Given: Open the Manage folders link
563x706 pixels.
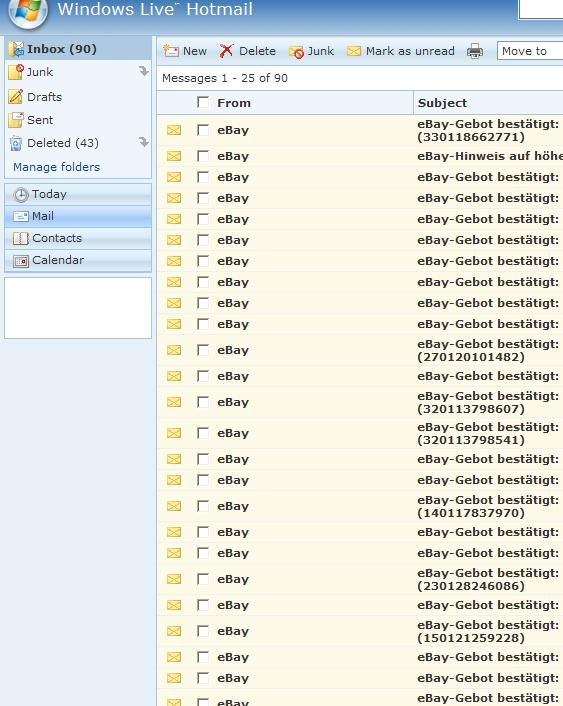Looking at the screenshot, I should [x=56, y=167].
